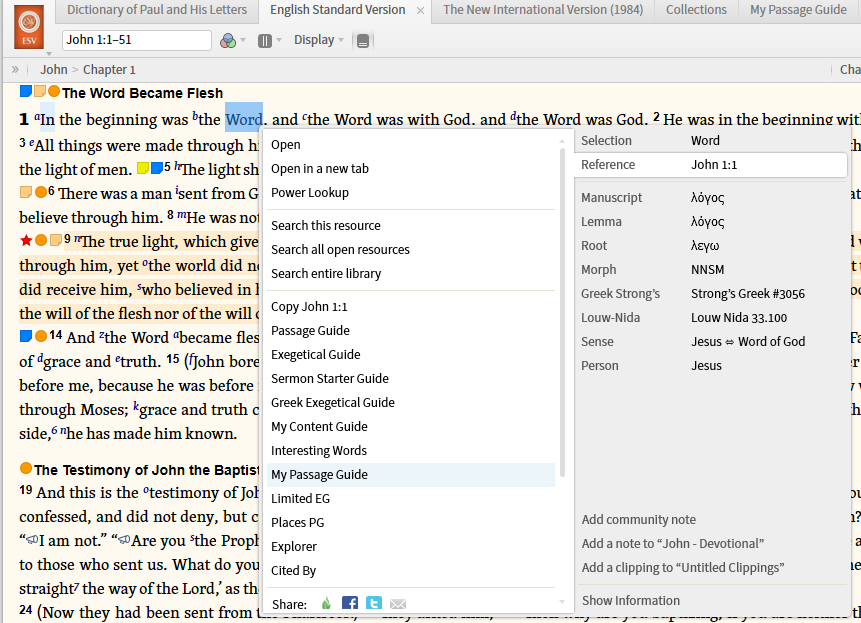Select Explorer entry
This screenshot has height=623, width=861.
411,547
